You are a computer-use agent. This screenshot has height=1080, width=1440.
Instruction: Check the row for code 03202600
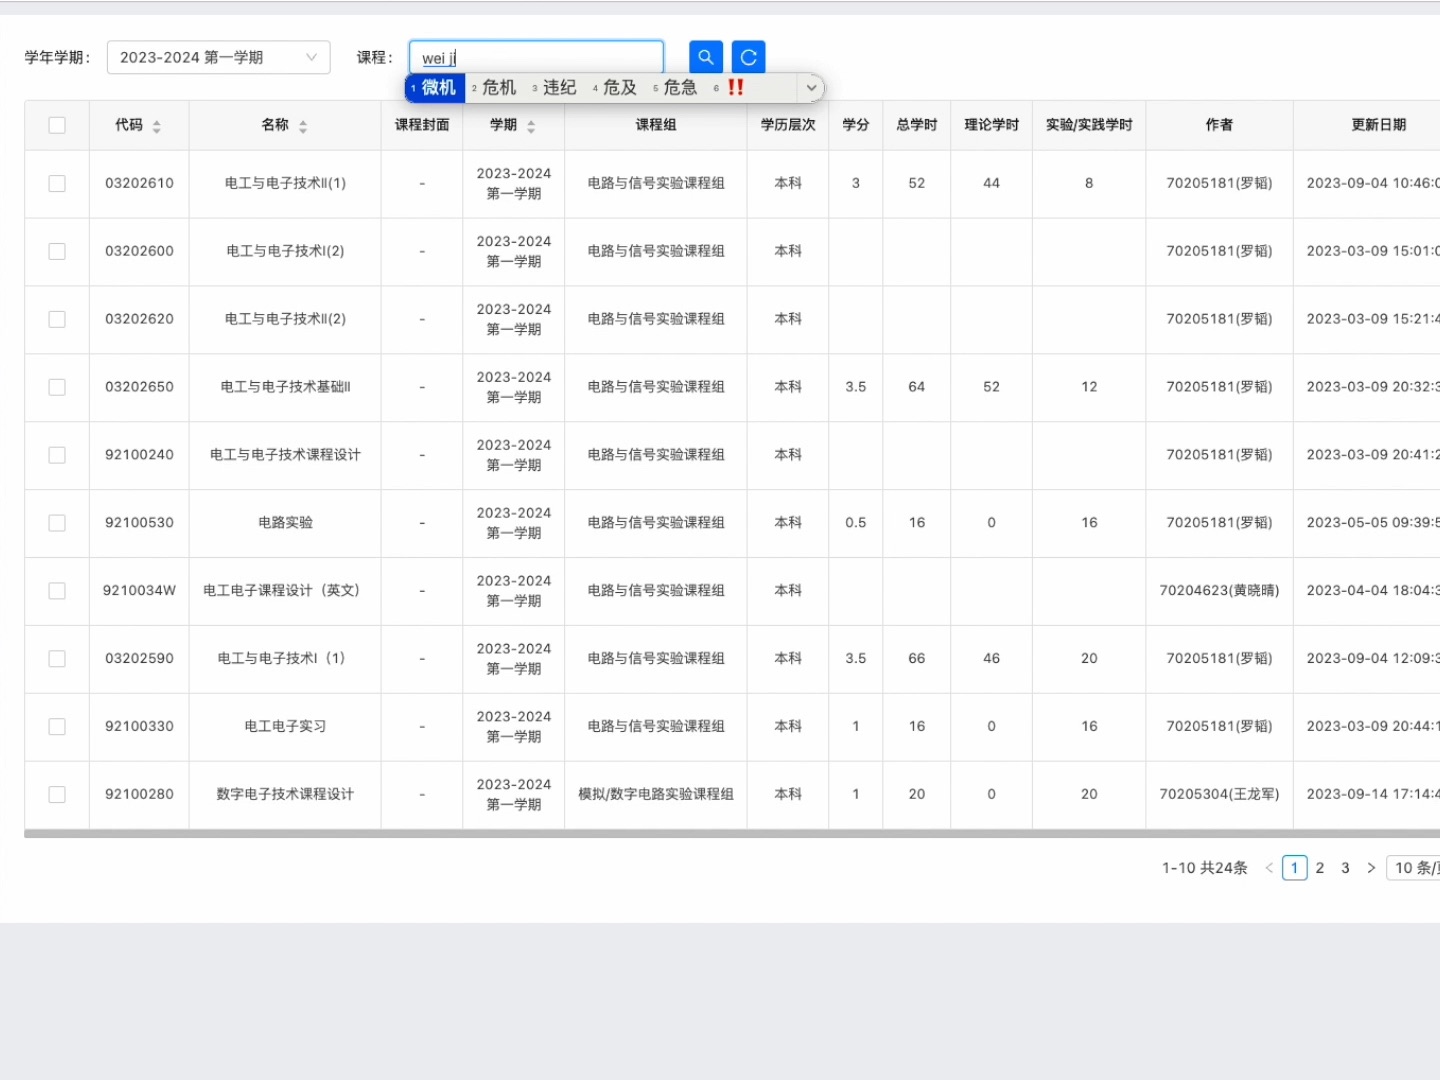[x=57, y=251]
